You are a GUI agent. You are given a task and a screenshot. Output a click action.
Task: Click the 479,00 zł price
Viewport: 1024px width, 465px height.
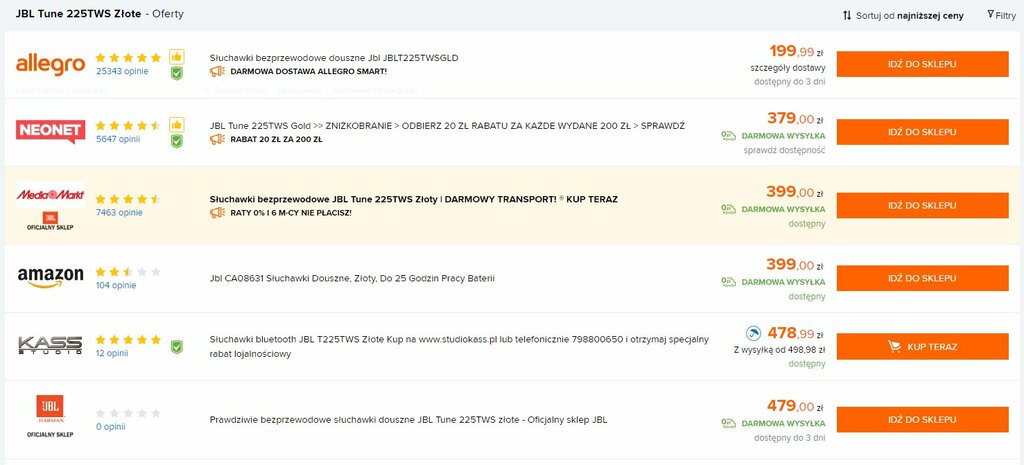click(x=796, y=406)
